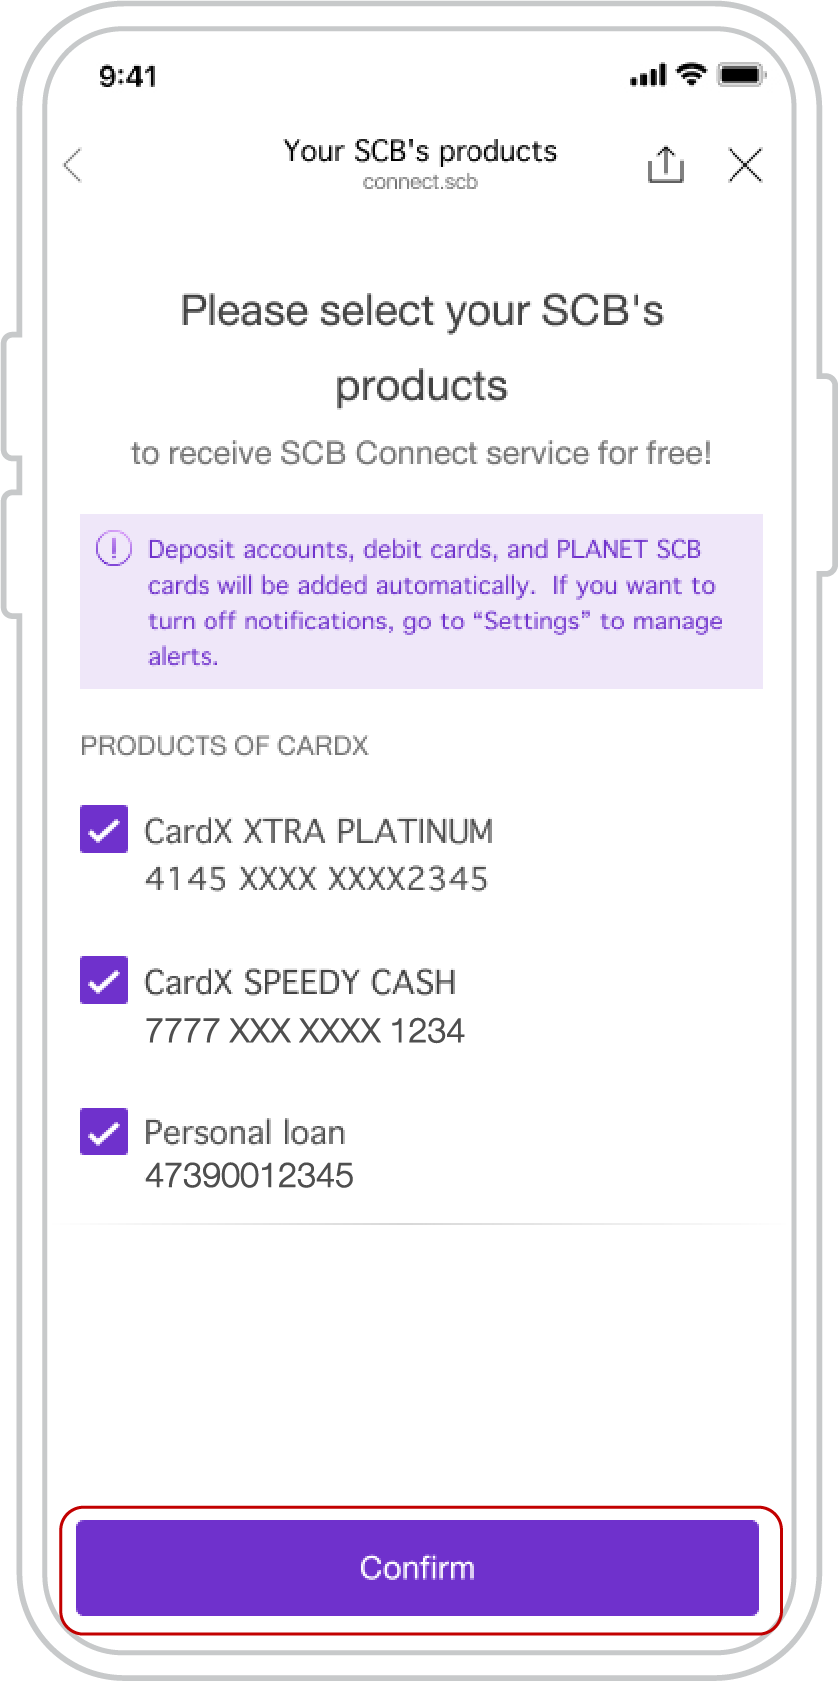The height and width of the screenshot is (1681, 838).
Task: Tap the back chevron arrow
Action: tap(72, 165)
